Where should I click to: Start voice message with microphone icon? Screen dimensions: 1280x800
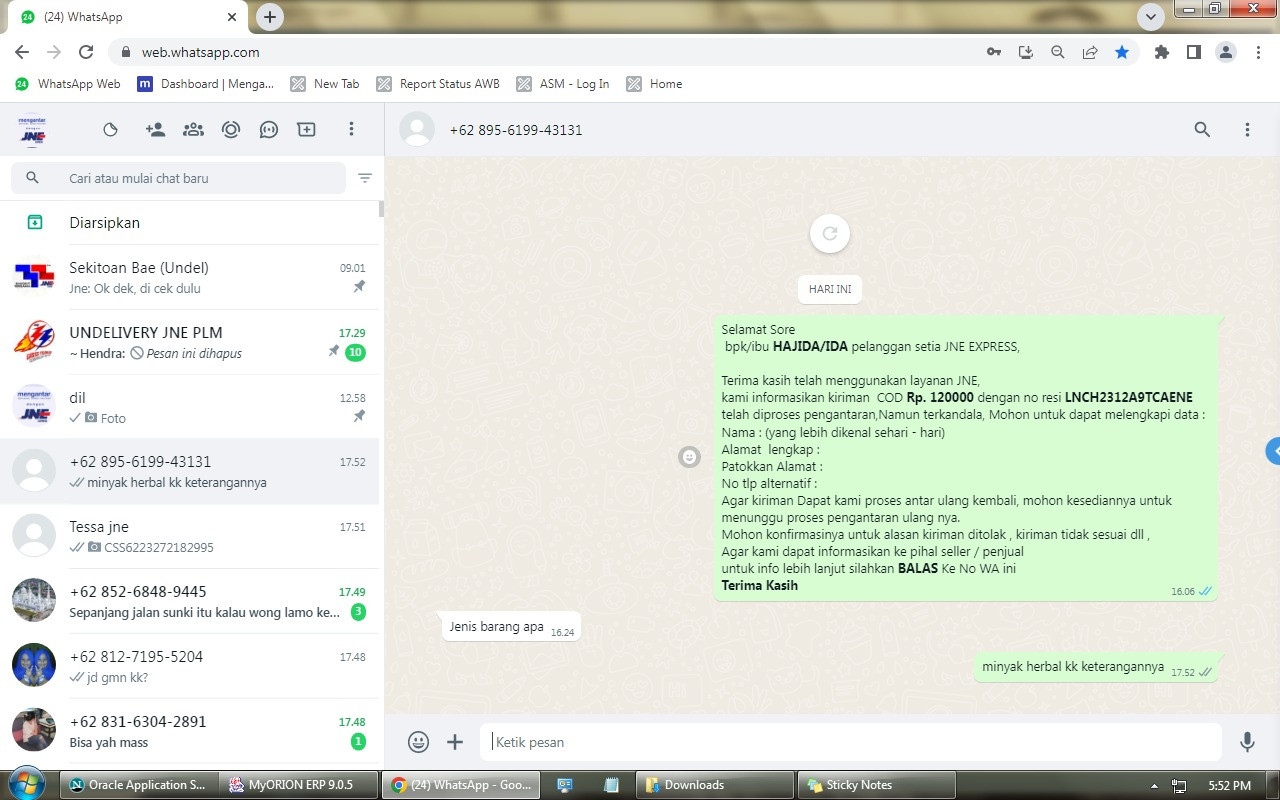click(1247, 742)
